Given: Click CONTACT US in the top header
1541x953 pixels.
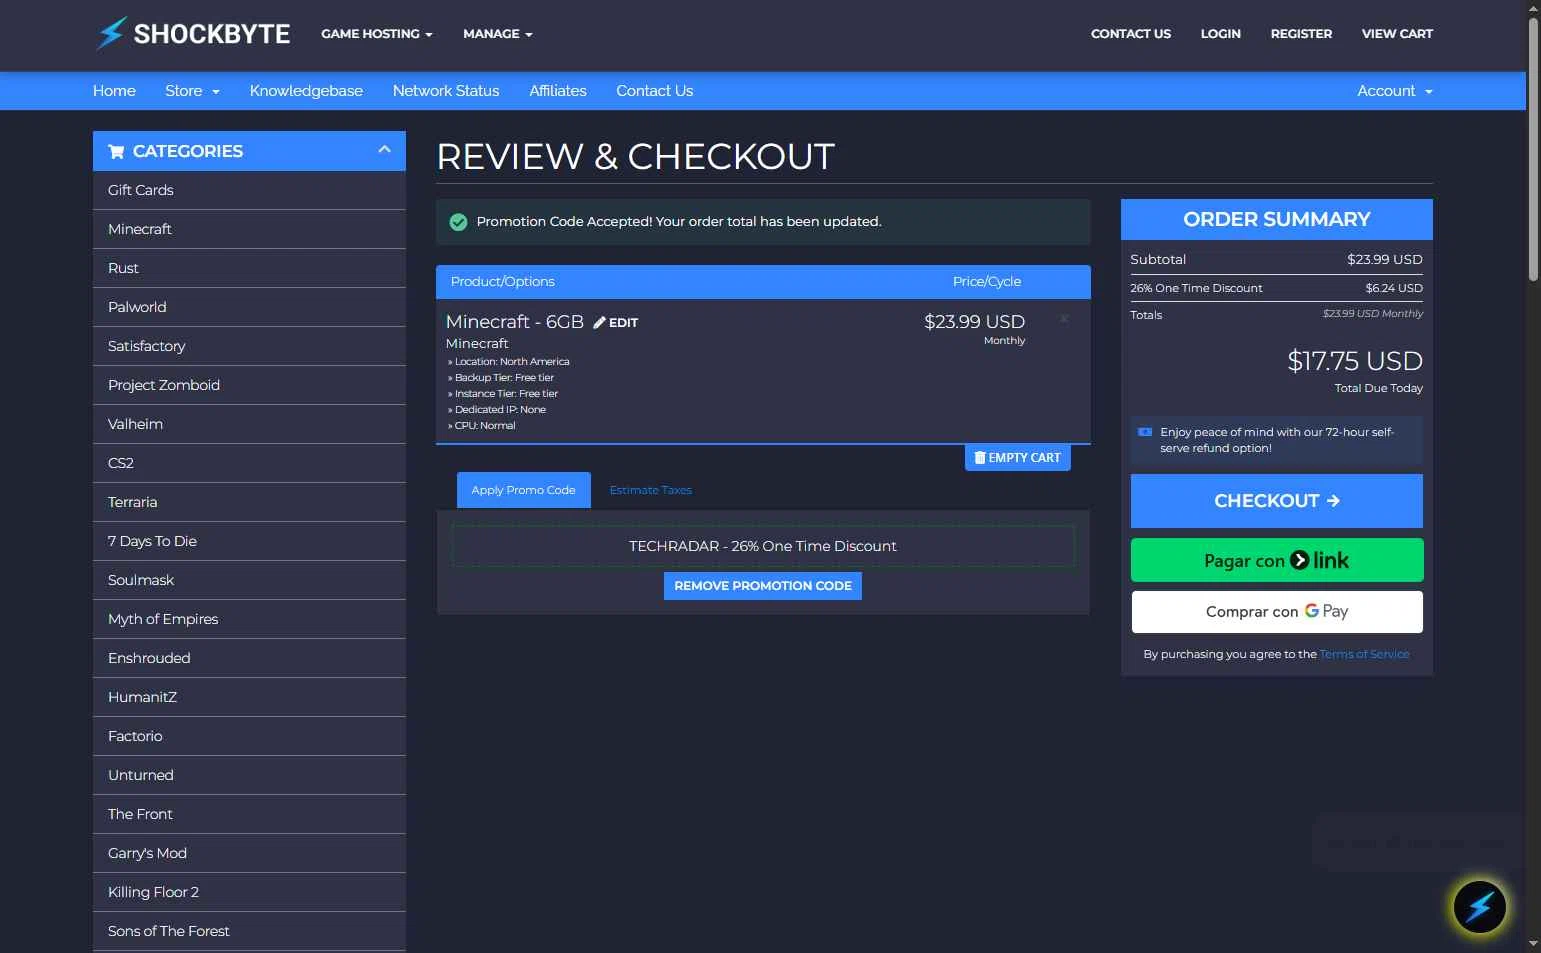Looking at the screenshot, I should pyautogui.click(x=1131, y=34).
